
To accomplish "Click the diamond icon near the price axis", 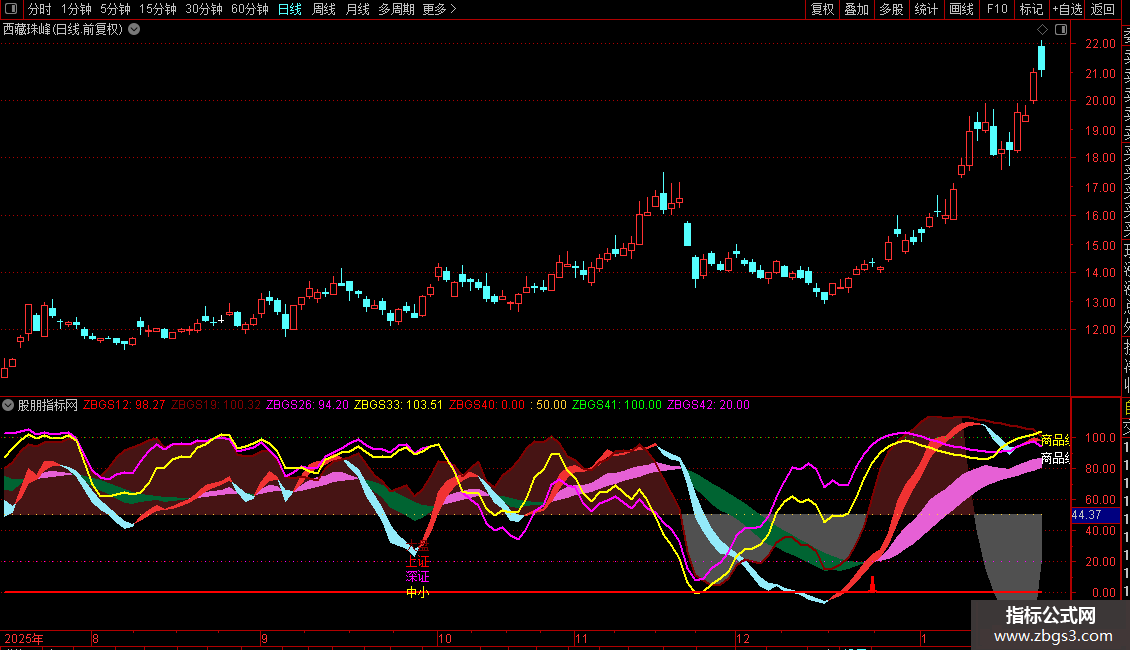I will 1042,29.
